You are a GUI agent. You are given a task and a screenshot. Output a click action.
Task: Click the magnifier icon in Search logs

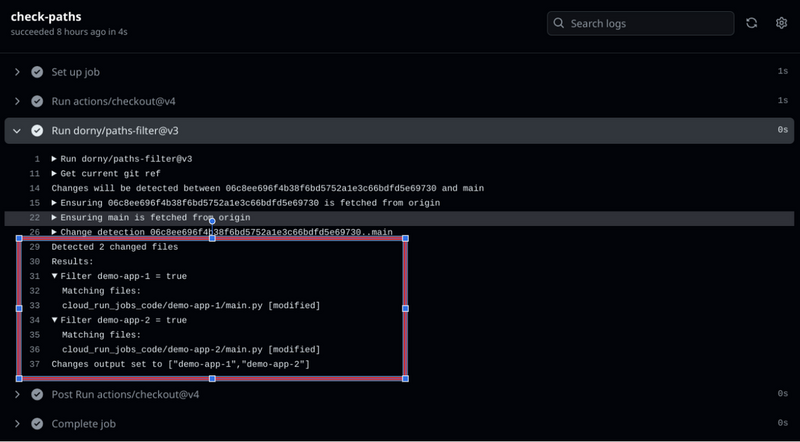[559, 23]
